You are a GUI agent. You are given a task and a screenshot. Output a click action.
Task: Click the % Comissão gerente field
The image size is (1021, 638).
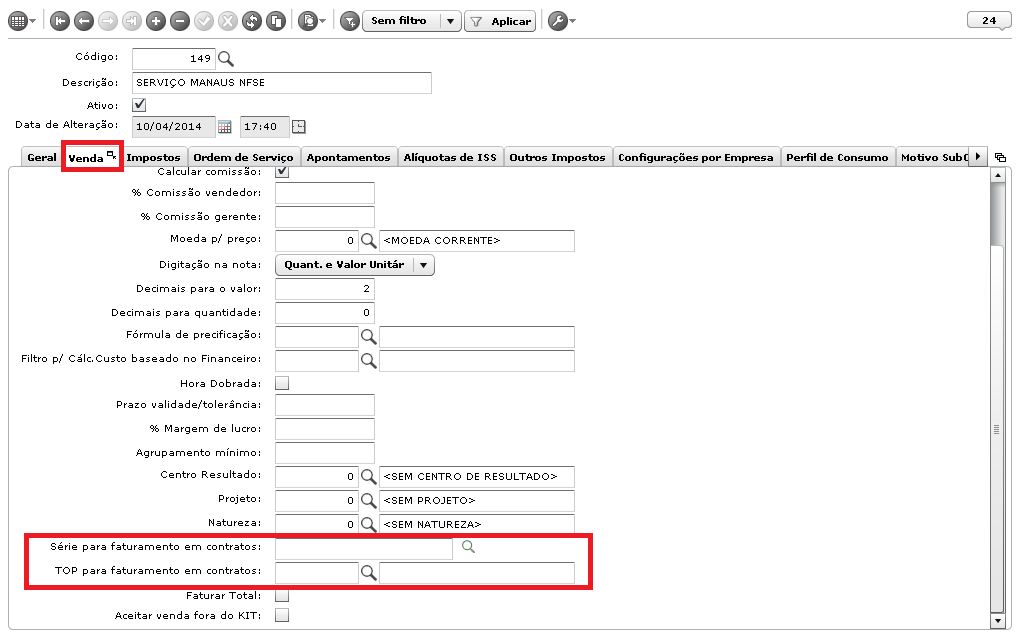click(324, 217)
